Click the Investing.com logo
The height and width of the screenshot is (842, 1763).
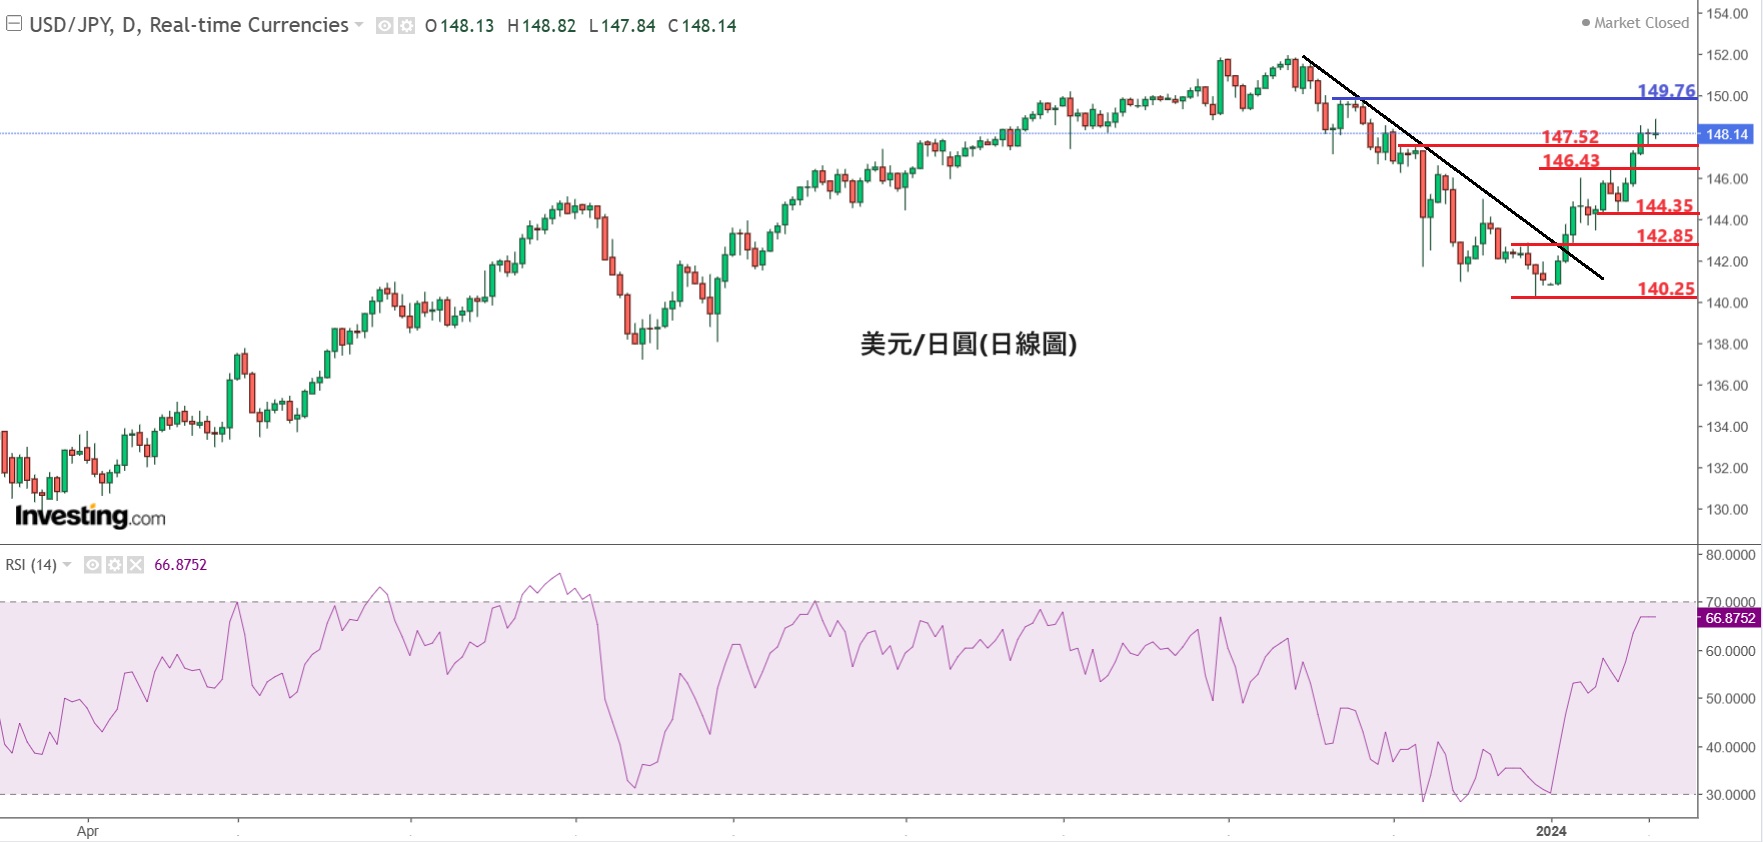click(90, 516)
